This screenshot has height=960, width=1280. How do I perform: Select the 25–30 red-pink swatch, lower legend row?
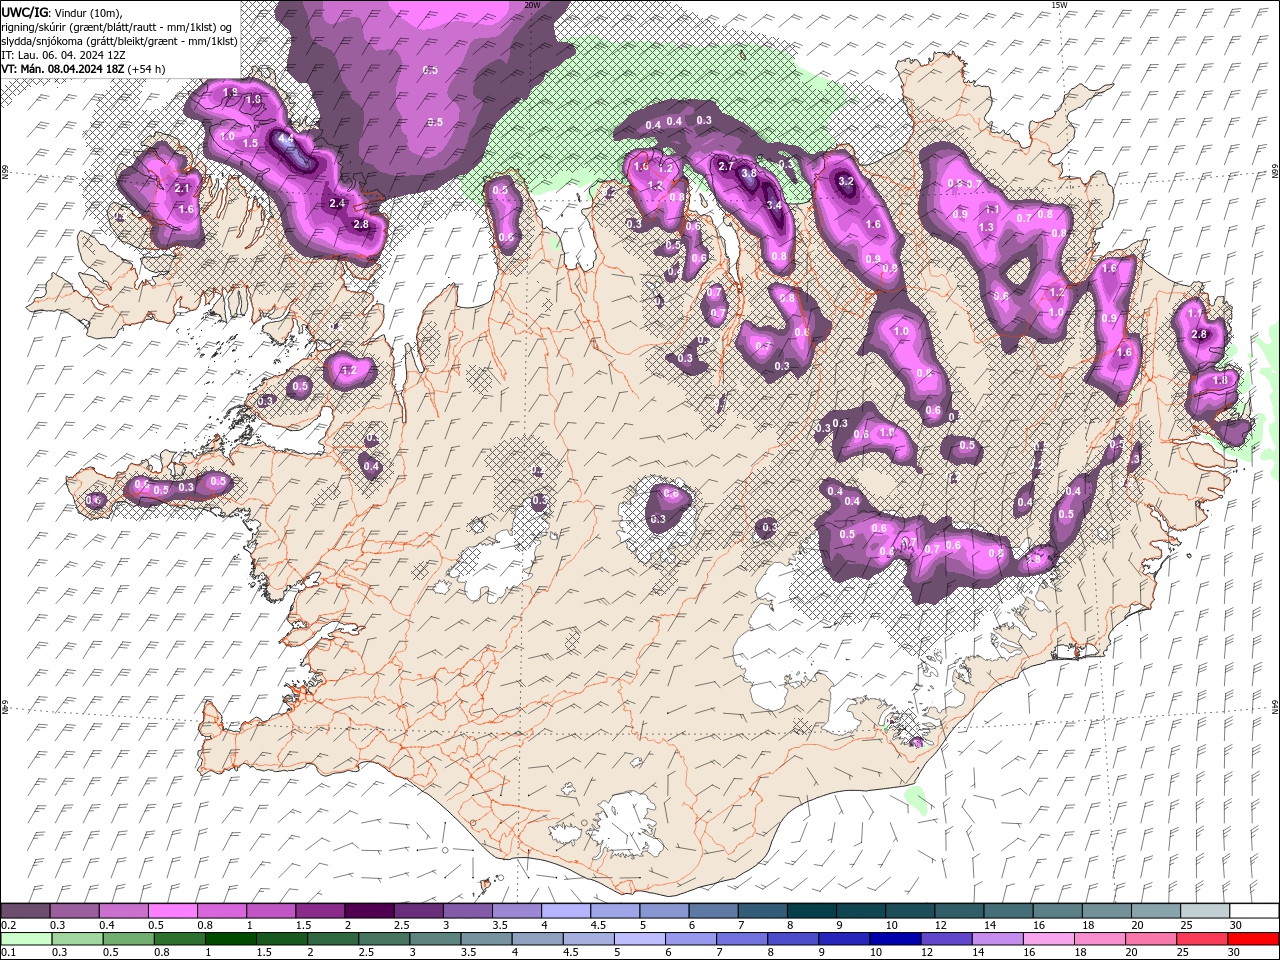click(x=1203, y=938)
